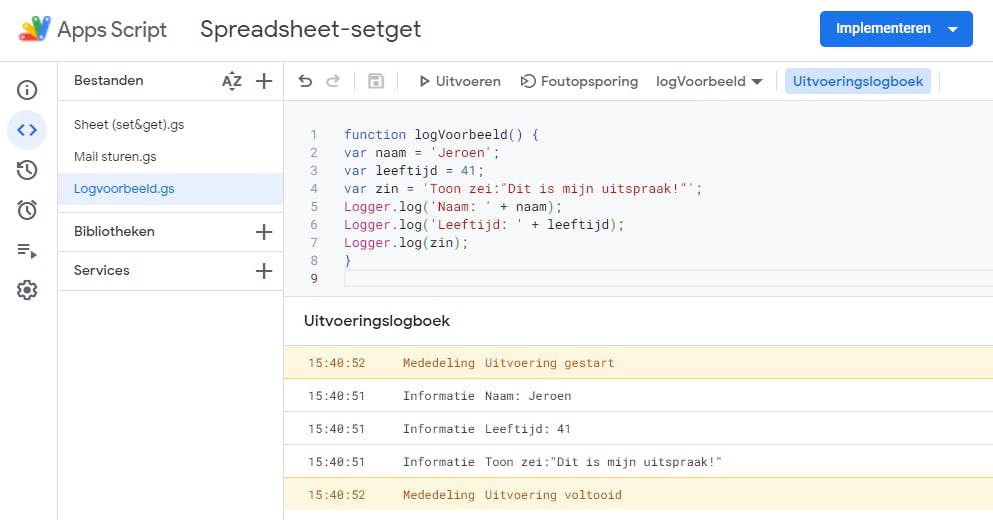This screenshot has height=520, width=993.
Task: Click the save project disk icon
Action: (x=376, y=81)
